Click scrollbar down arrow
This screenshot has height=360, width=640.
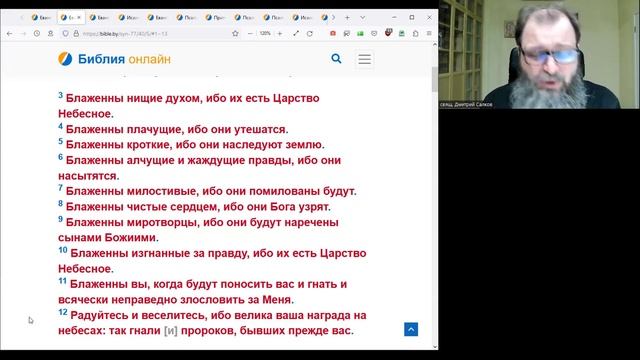click(x=434, y=347)
